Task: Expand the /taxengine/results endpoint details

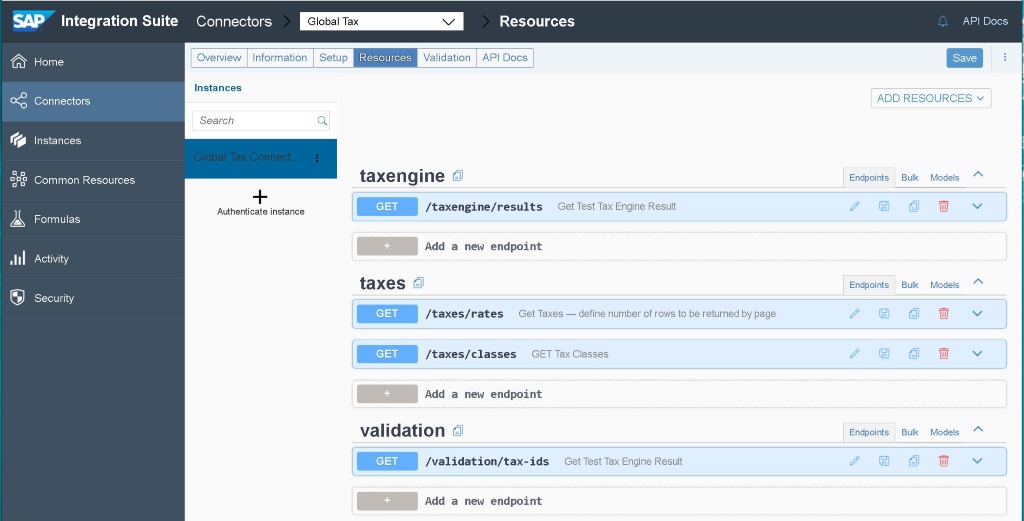Action: pyautogui.click(x=977, y=206)
